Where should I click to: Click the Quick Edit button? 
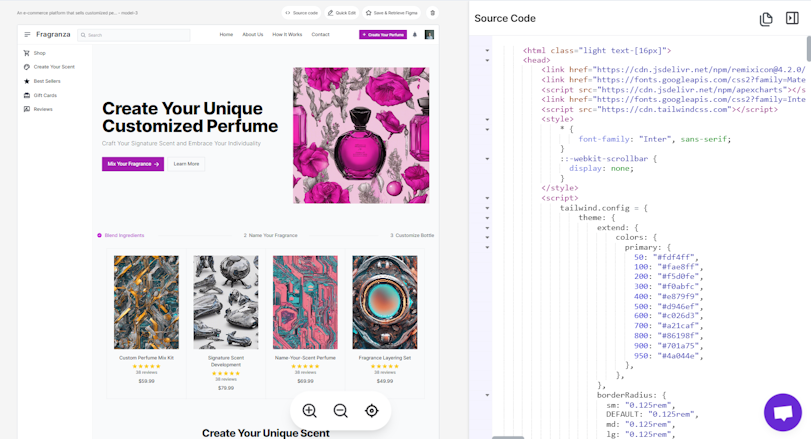point(342,13)
